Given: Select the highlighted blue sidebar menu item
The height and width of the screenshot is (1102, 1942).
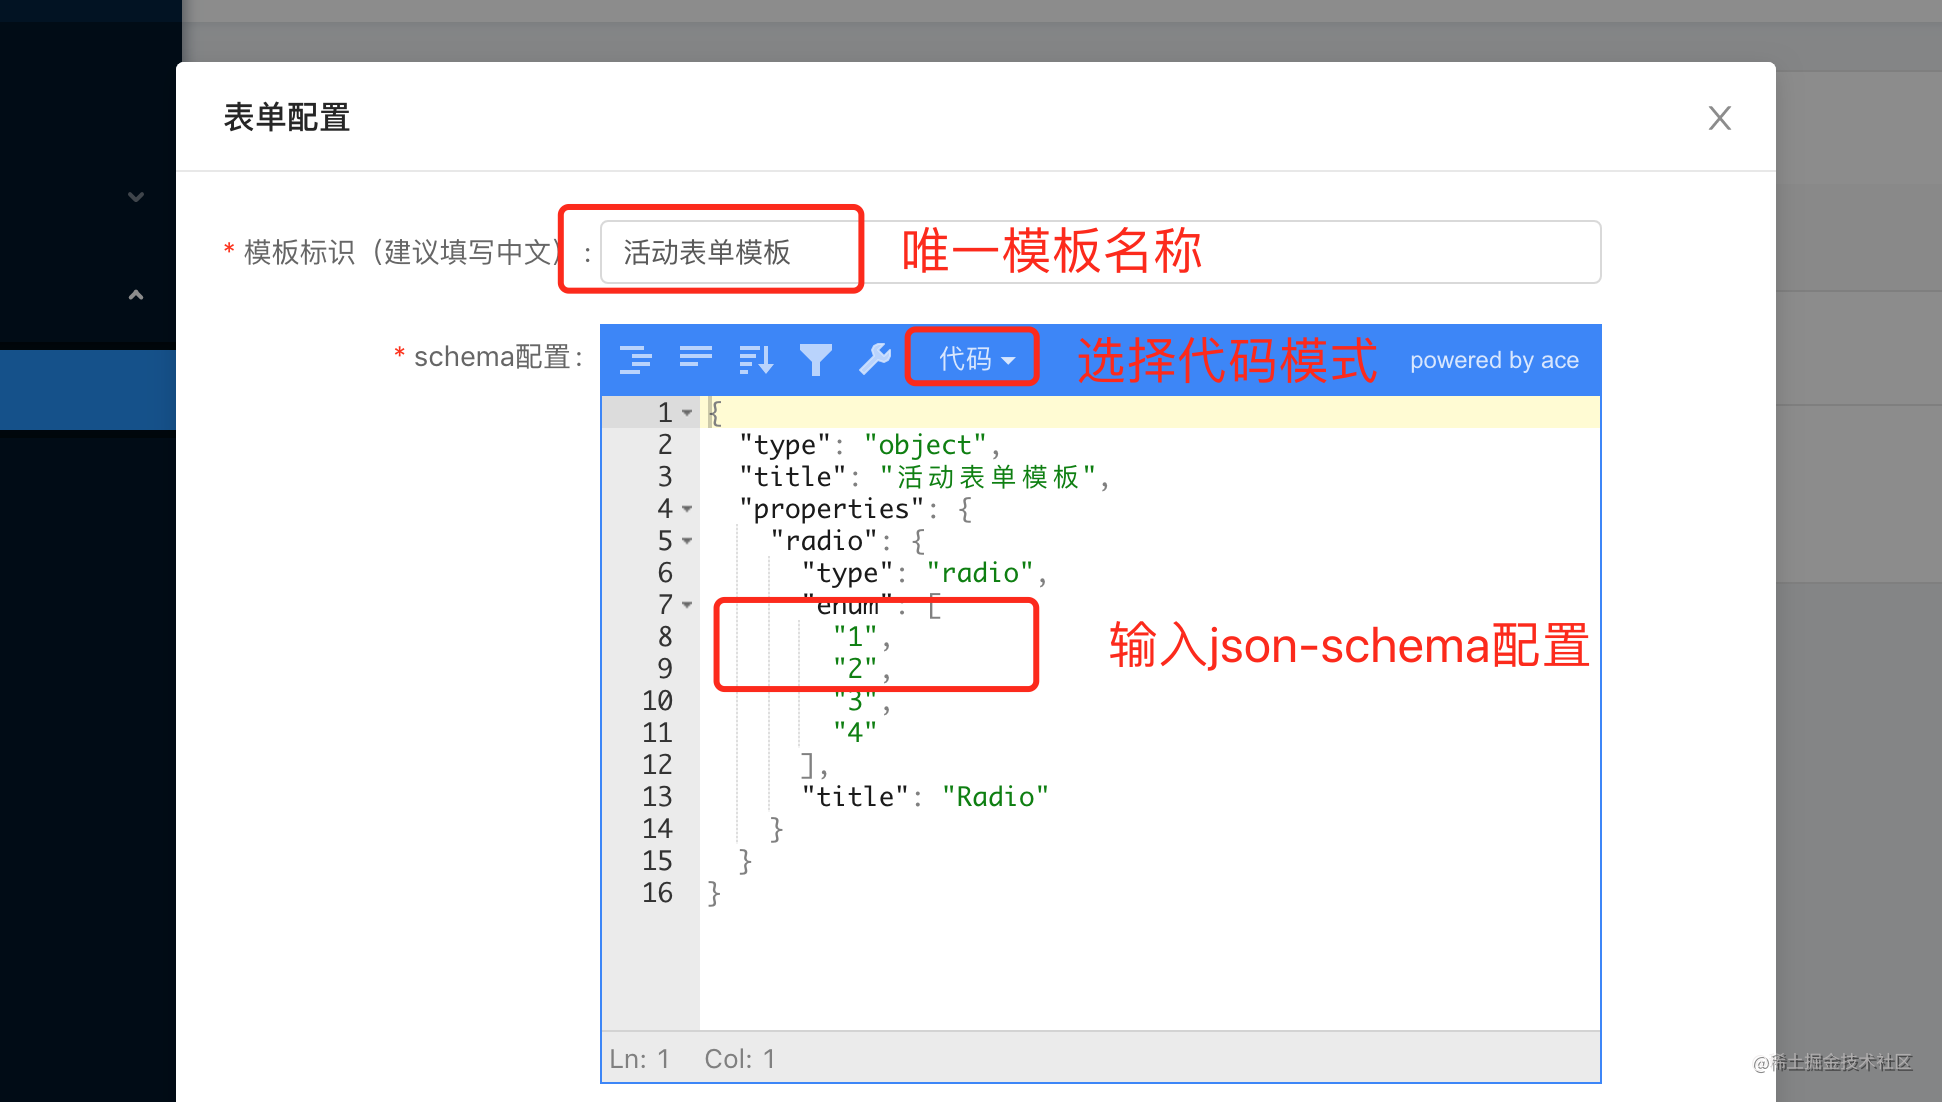Looking at the screenshot, I should tap(88, 390).
